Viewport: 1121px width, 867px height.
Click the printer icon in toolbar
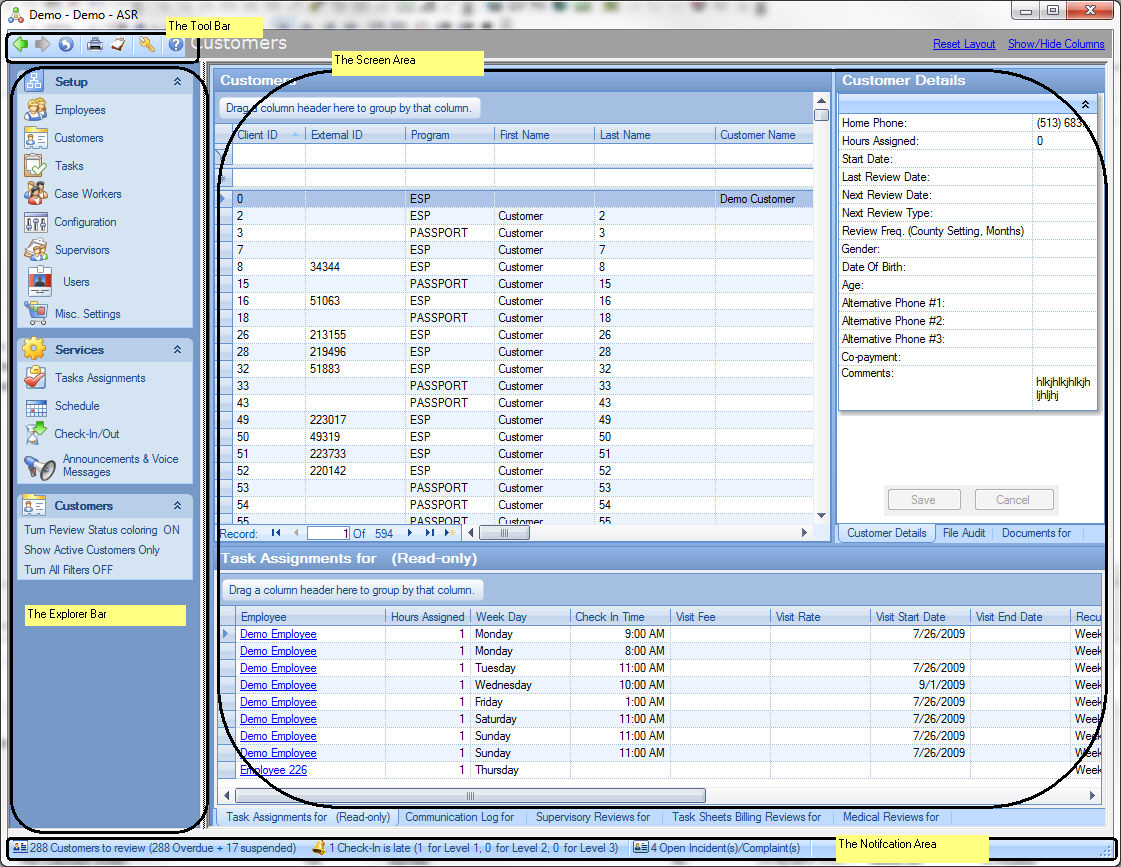[x=94, y=44]
